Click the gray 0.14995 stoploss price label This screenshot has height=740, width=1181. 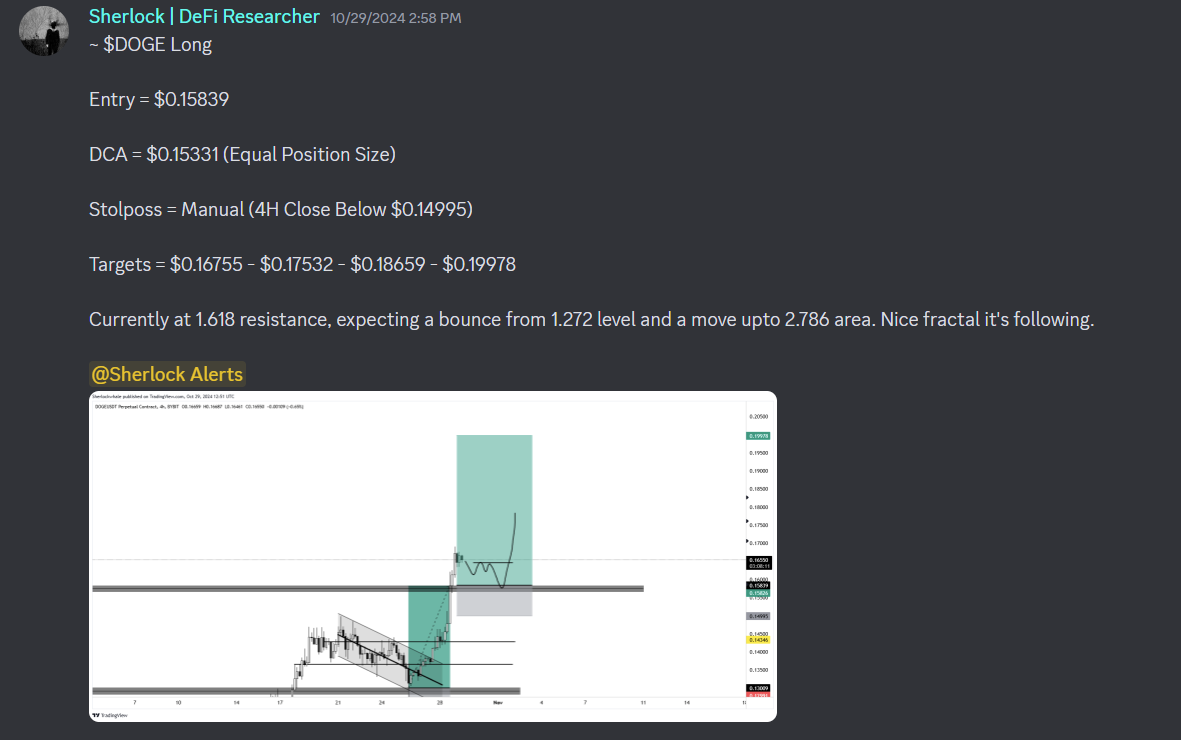pyautogui.click(x=759, y=615)
